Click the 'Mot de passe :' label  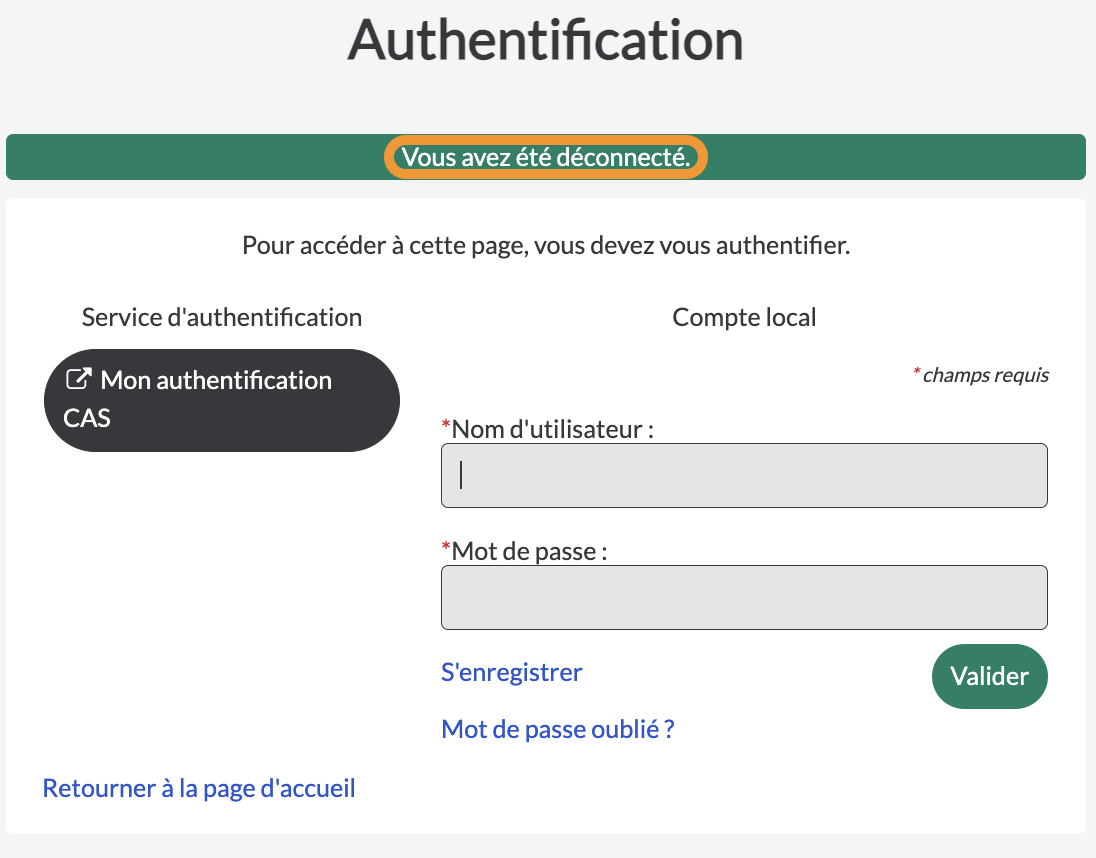coord(524,551)
